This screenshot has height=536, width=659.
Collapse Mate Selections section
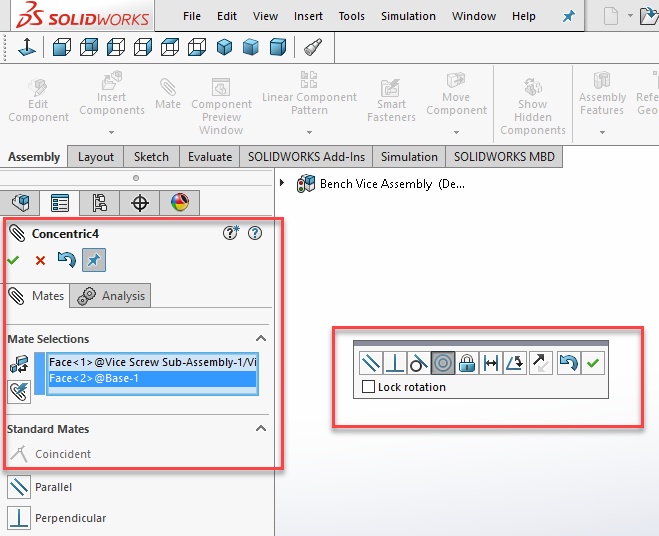tap(261, 338)
